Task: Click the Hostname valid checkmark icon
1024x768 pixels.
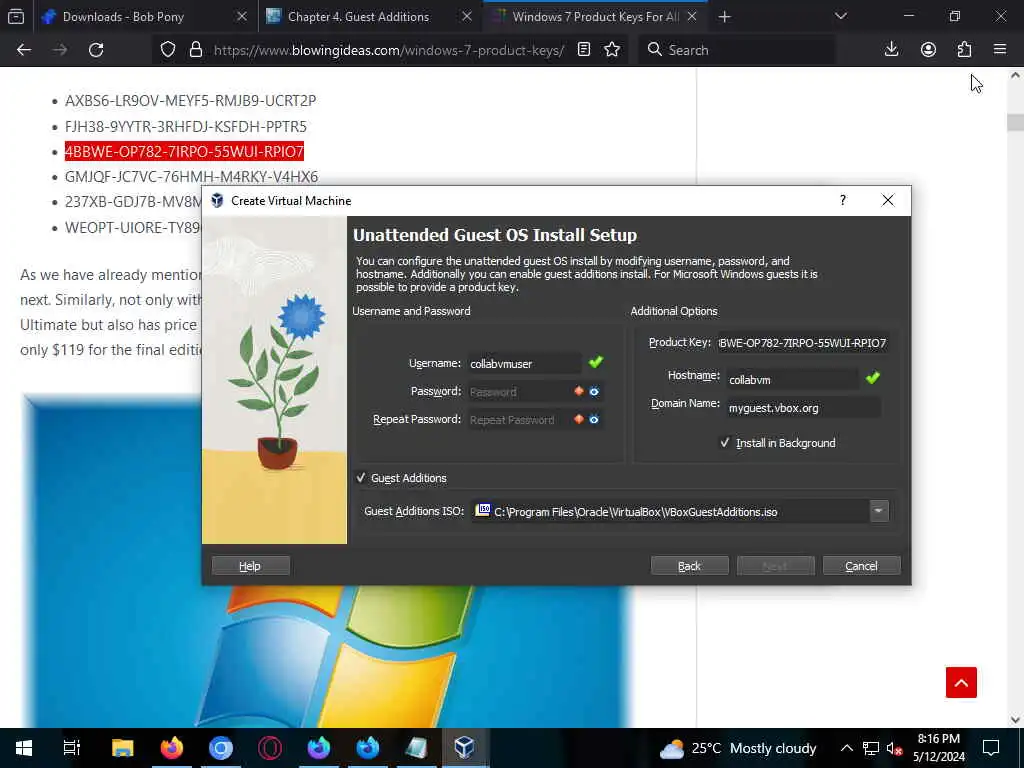Action: [x=872, y=377]
